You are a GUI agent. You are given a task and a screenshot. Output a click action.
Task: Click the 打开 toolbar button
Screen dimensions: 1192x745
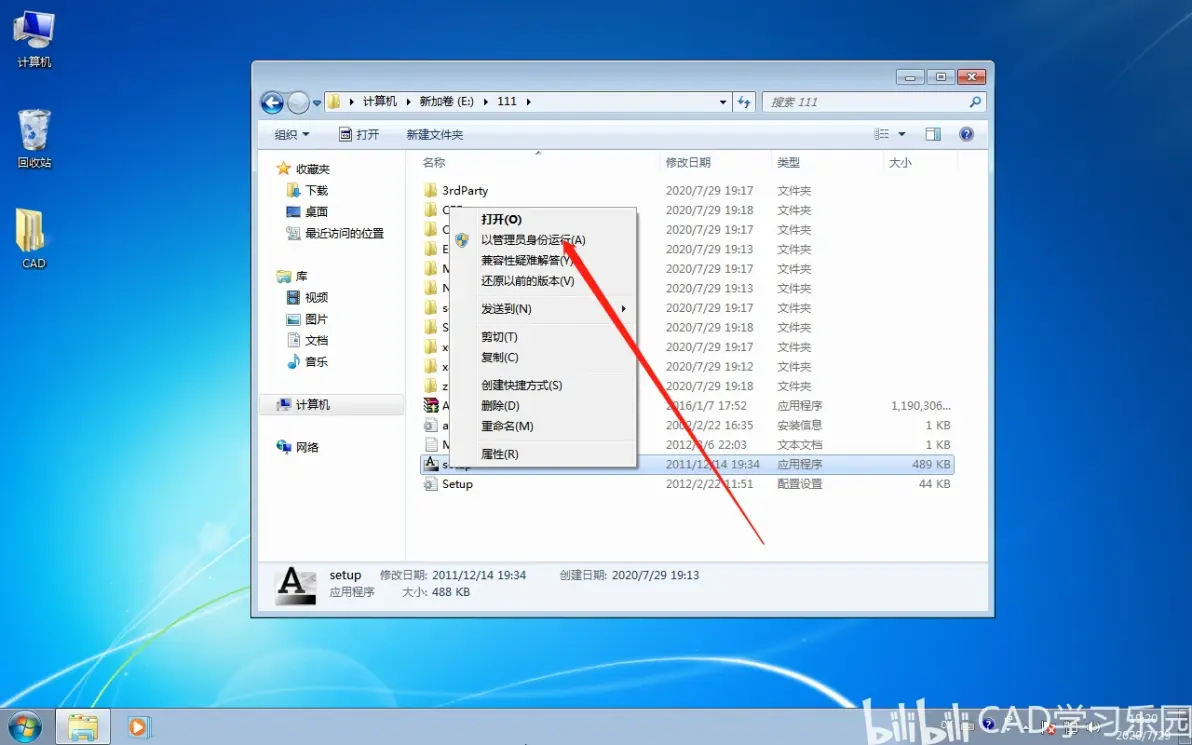click(359, 135)
